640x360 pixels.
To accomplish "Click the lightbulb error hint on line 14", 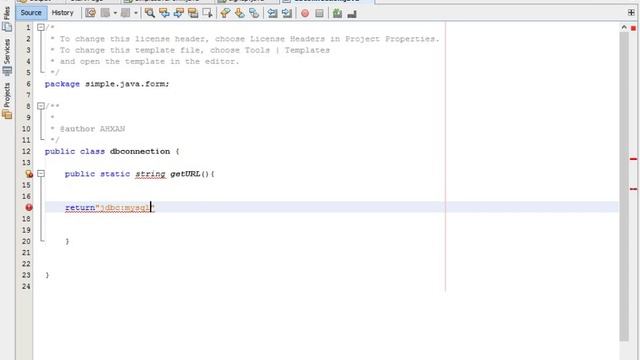I will click(x=28, y=174).
